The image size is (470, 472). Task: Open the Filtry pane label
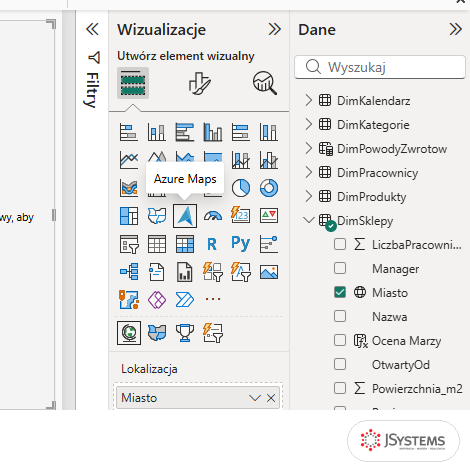click(92, 90)
